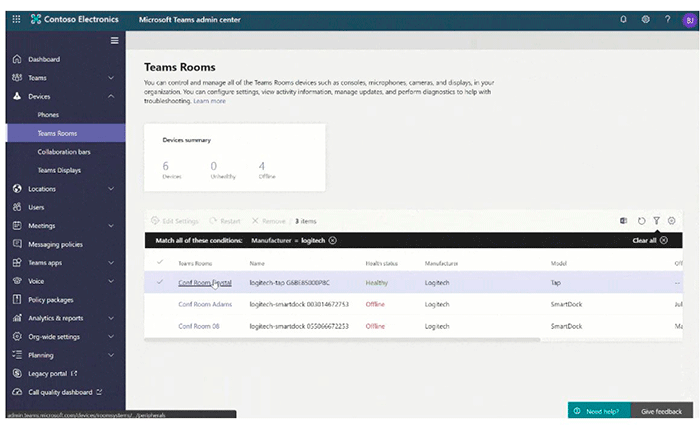The width and height of the screenshot is (700, 426).
Task: Click the table's horizontal scrollbar
Action: (342, 340)
